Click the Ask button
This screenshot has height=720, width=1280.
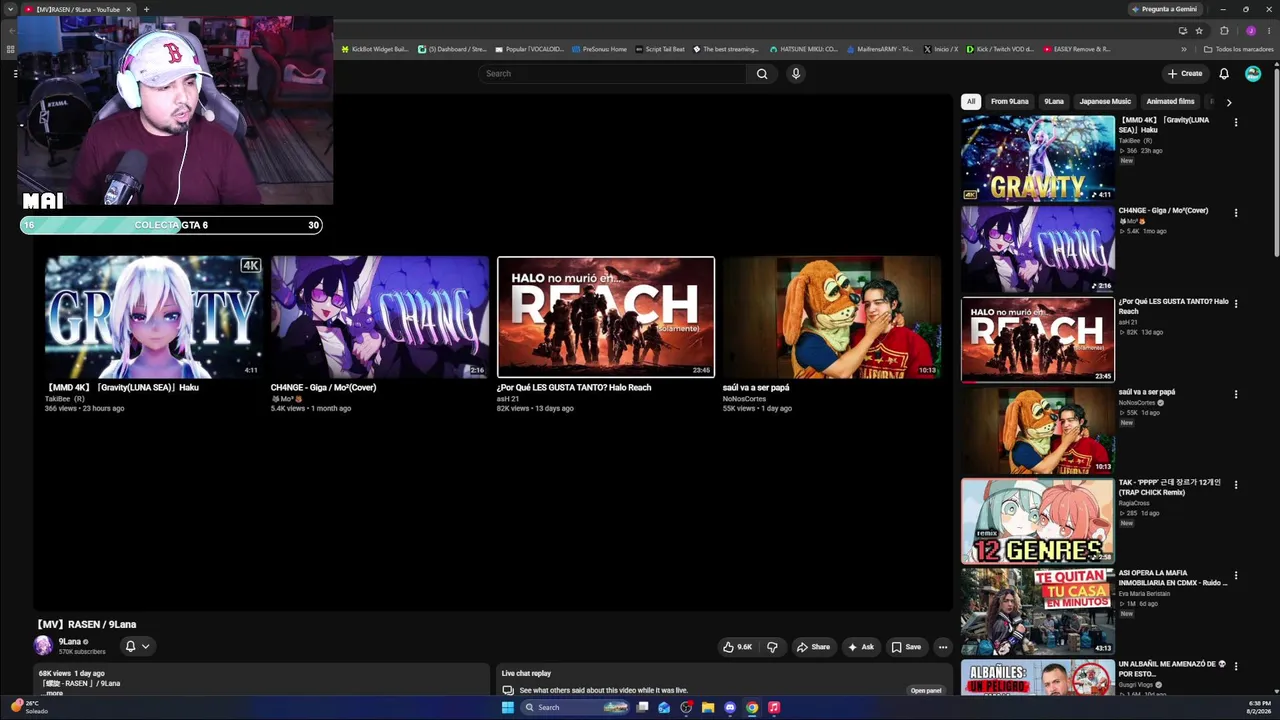pos(861,647)
